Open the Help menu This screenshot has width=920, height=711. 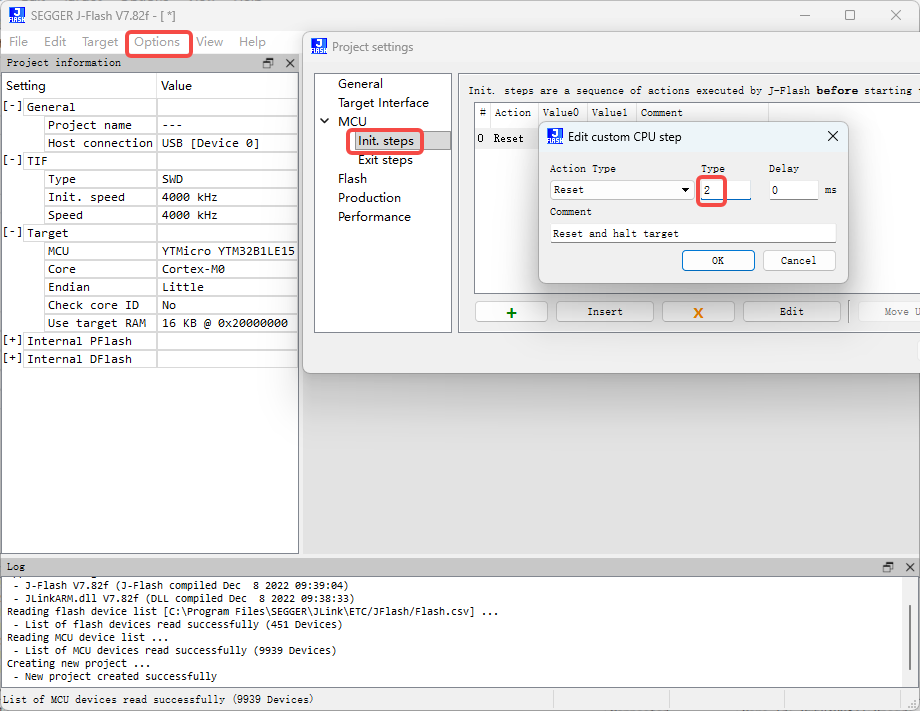(x=252, y=42)
